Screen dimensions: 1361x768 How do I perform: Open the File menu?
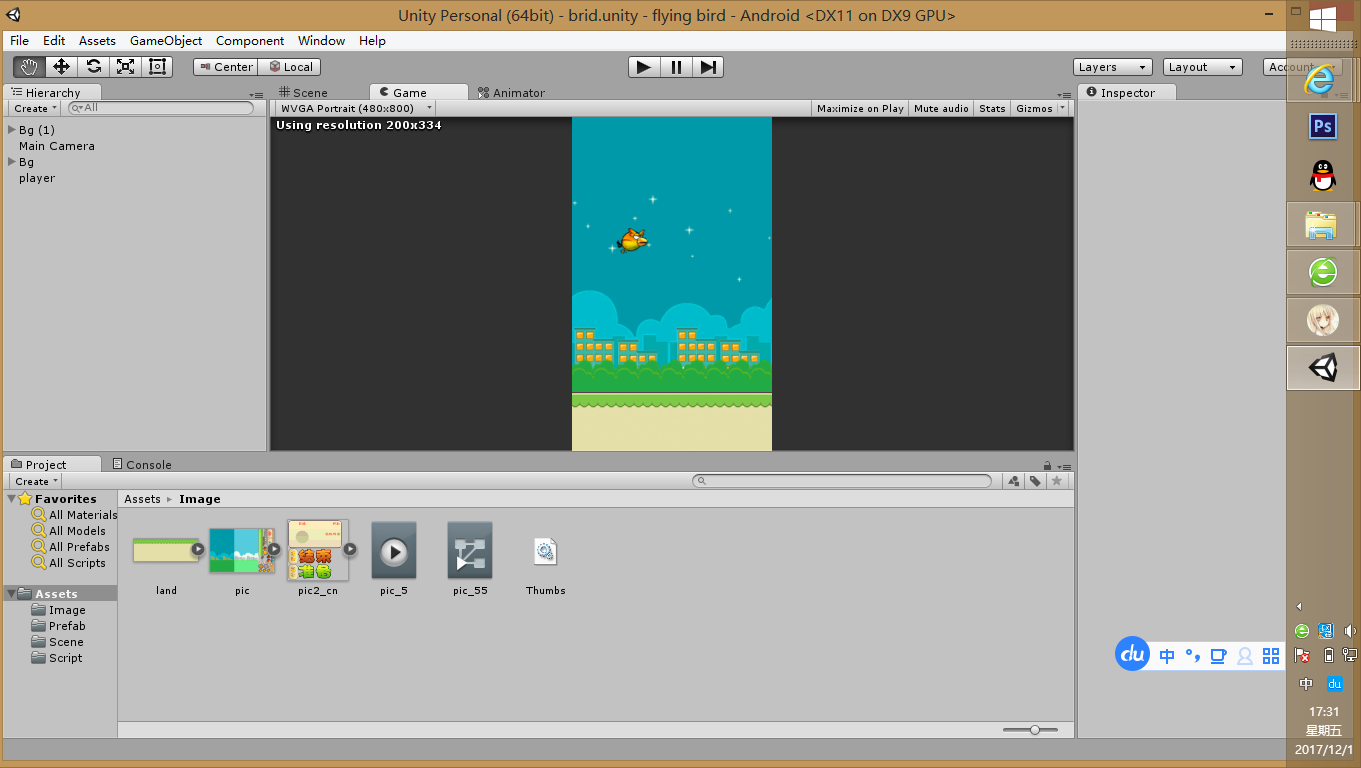(x=19, y=41)
